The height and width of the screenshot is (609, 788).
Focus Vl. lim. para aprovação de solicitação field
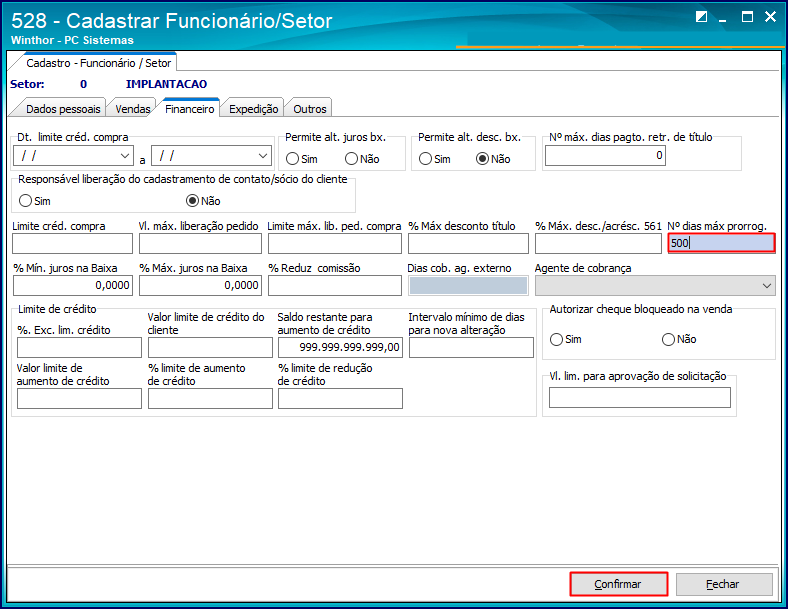(640, 397)
